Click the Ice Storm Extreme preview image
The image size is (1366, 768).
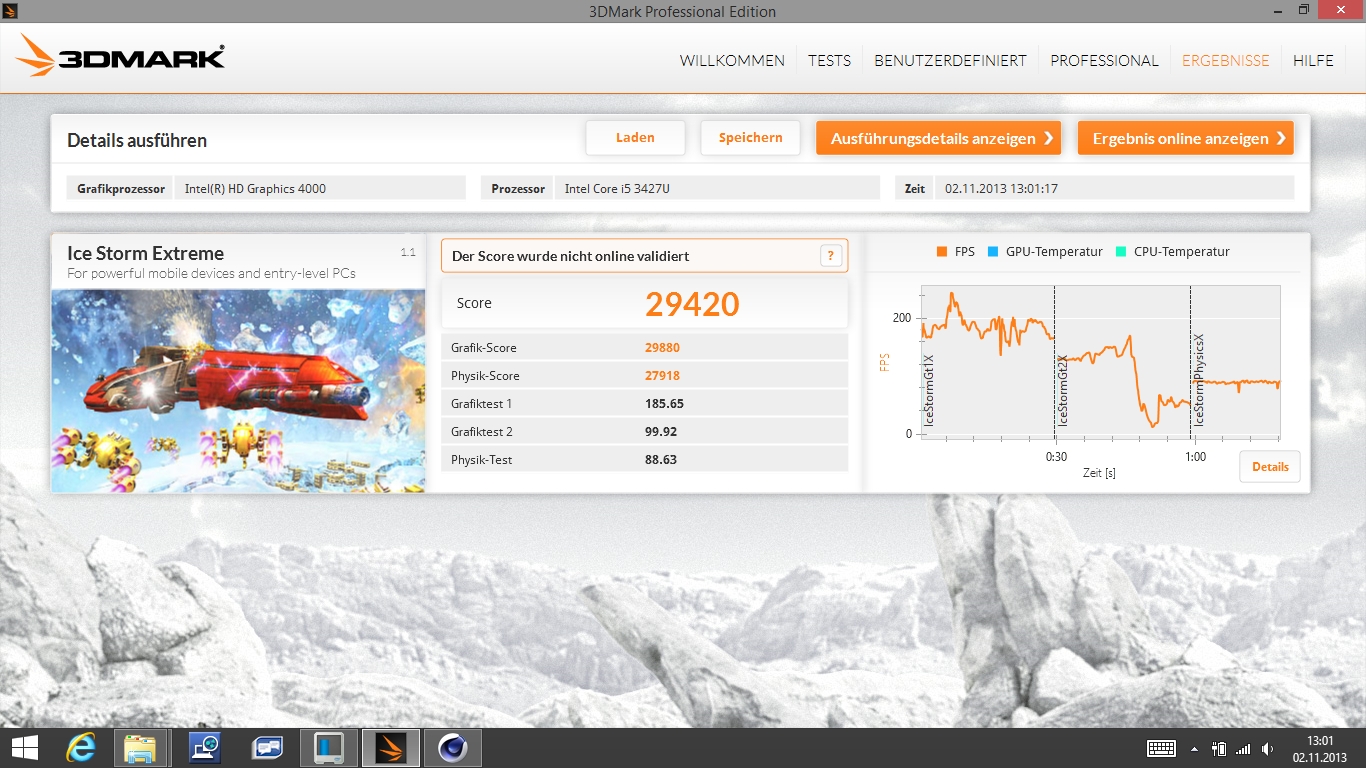238,390
